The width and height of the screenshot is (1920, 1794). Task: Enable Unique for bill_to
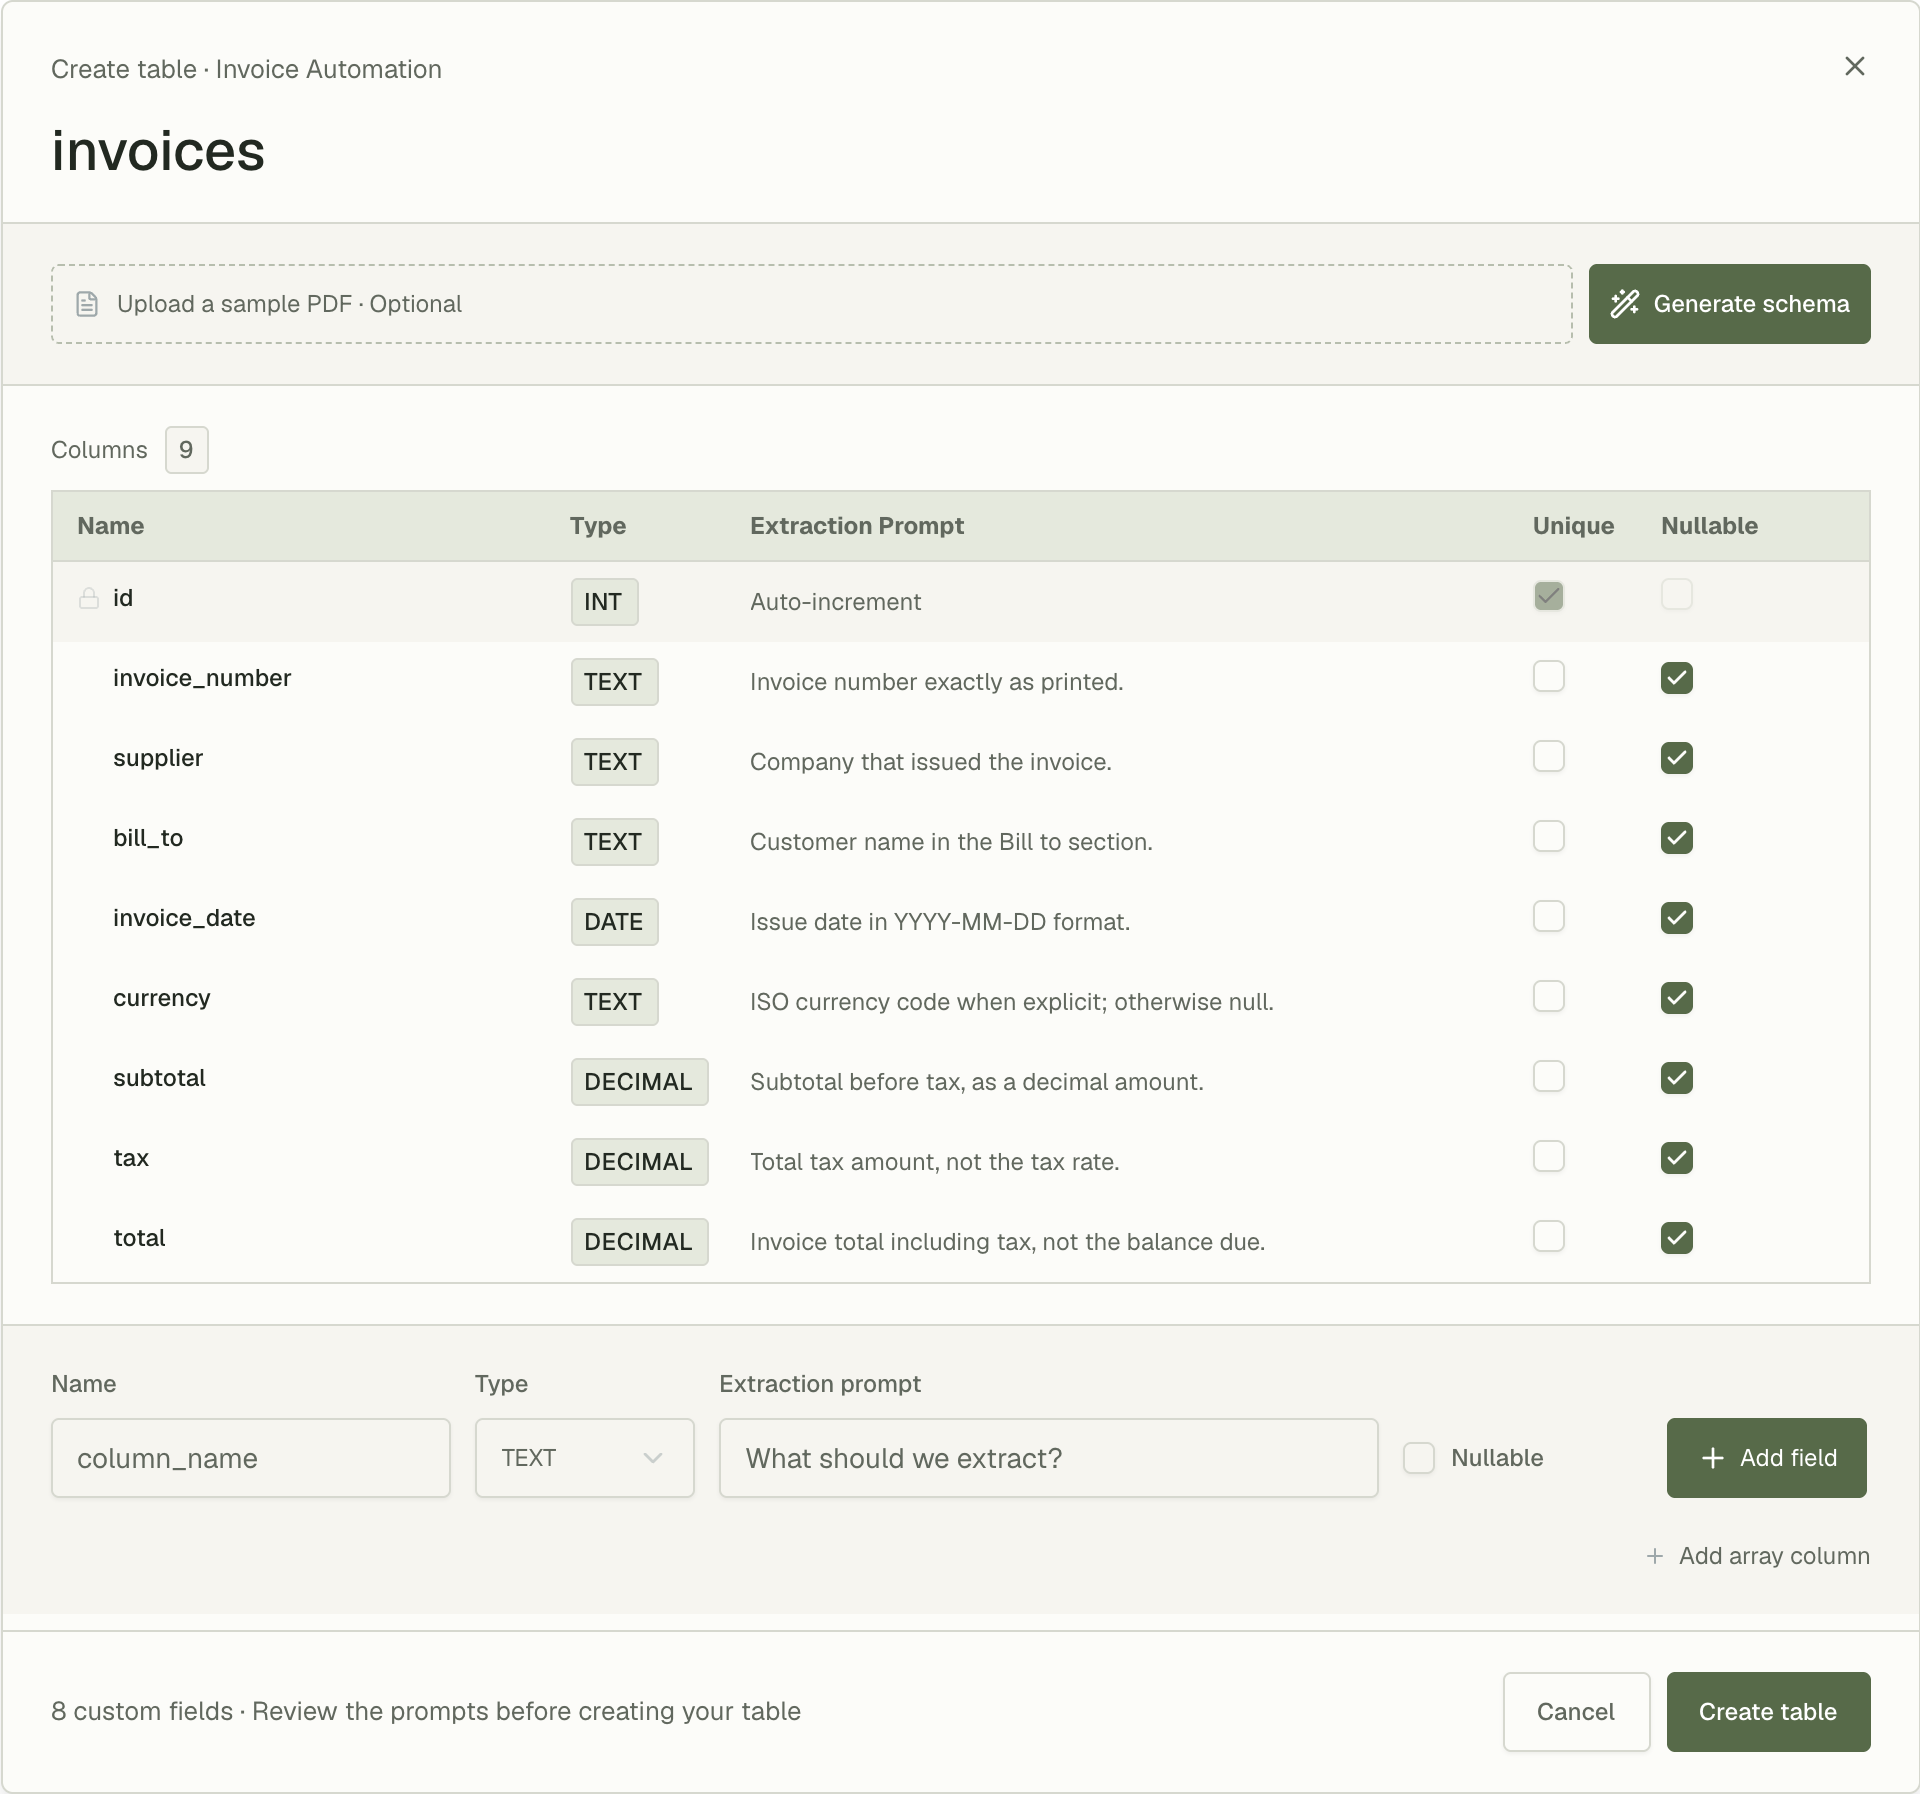[x=1549, y=837]
